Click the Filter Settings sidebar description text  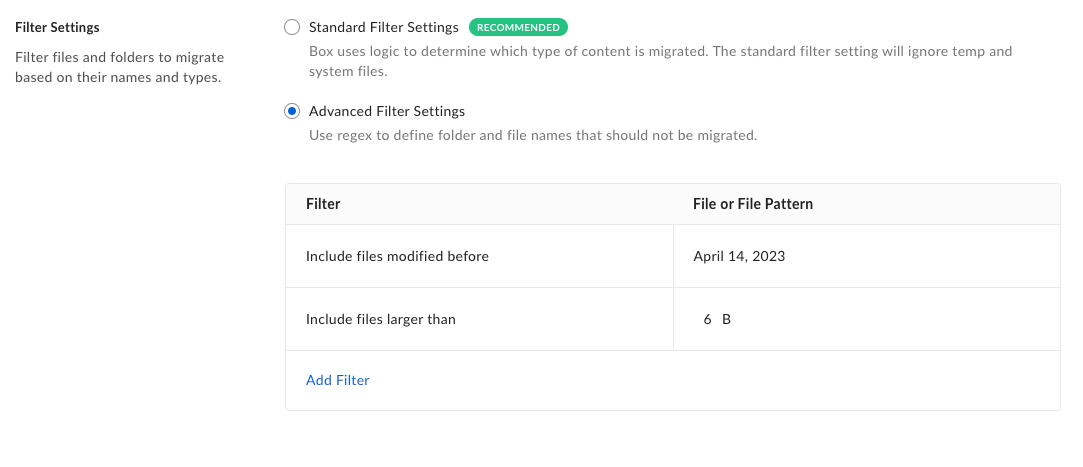(x=120, y=67)
